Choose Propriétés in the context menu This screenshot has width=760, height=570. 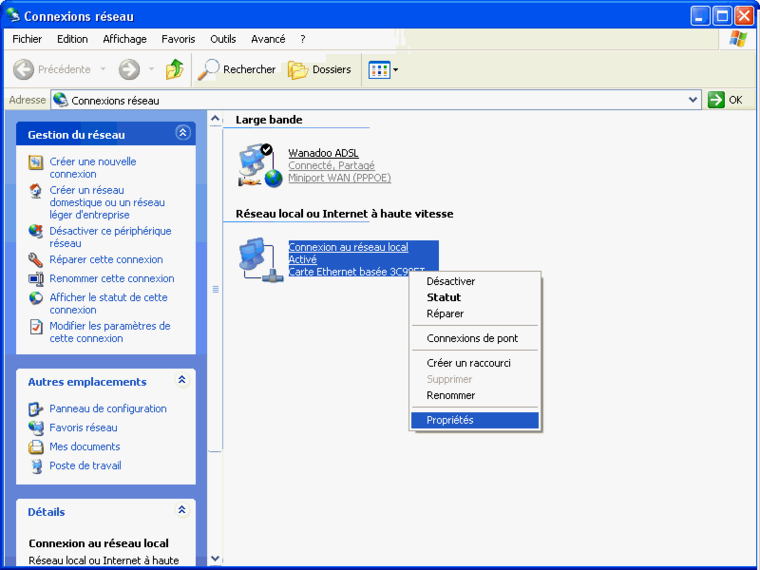475,420
